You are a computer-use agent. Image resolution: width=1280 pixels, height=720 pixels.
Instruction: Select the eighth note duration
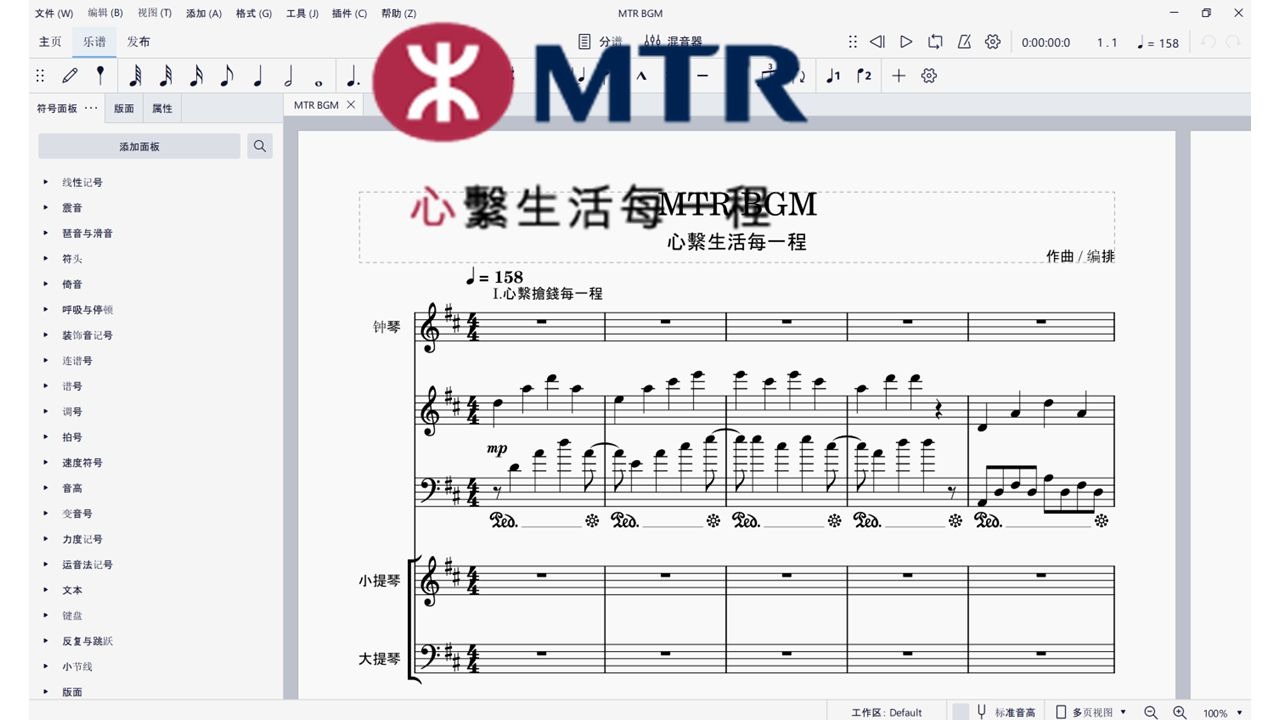click(227, 76)
